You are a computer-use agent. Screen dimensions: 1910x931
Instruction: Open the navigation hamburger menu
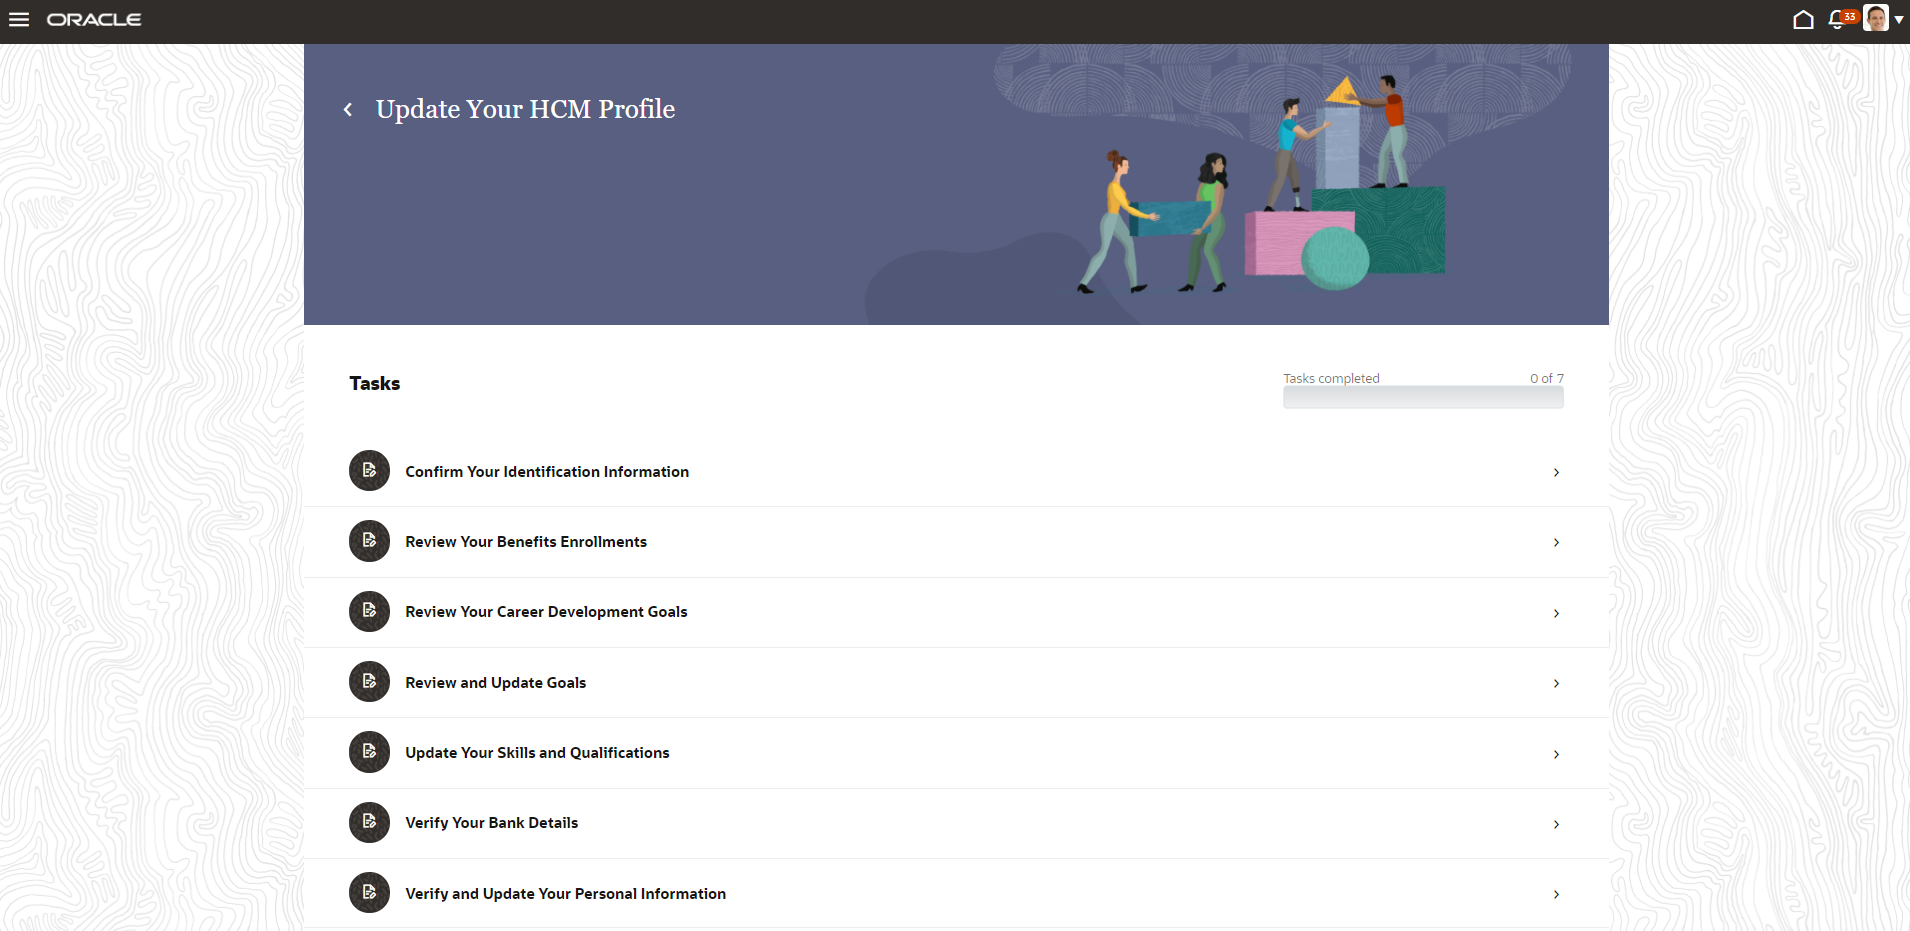(x=19, y=20)
